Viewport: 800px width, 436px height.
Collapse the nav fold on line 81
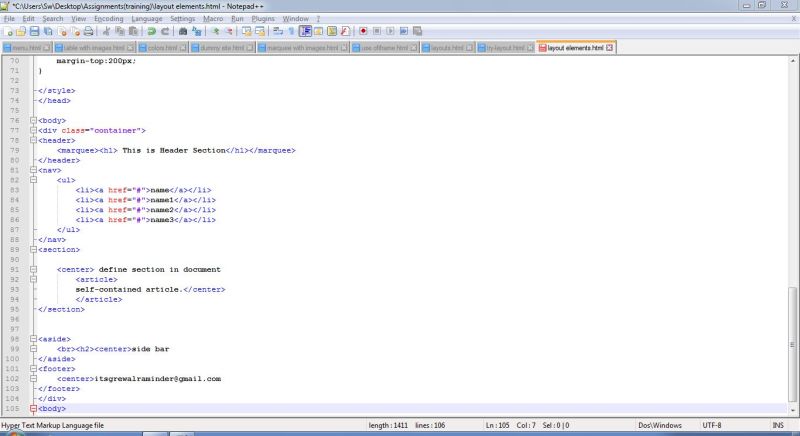33,170
